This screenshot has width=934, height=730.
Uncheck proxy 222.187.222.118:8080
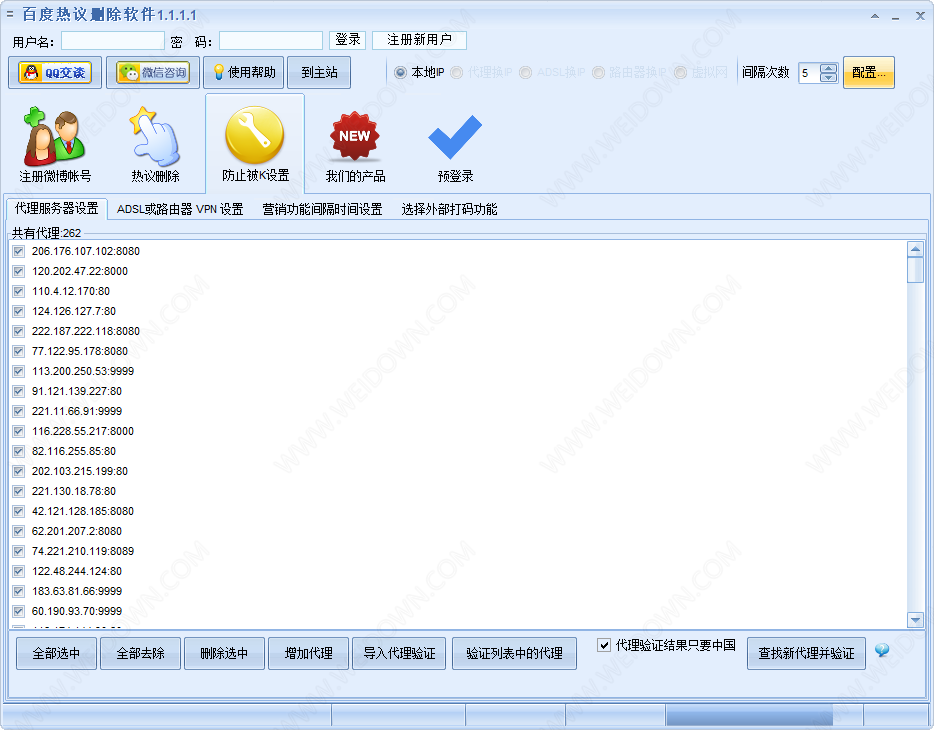click(x=18, y=331)
